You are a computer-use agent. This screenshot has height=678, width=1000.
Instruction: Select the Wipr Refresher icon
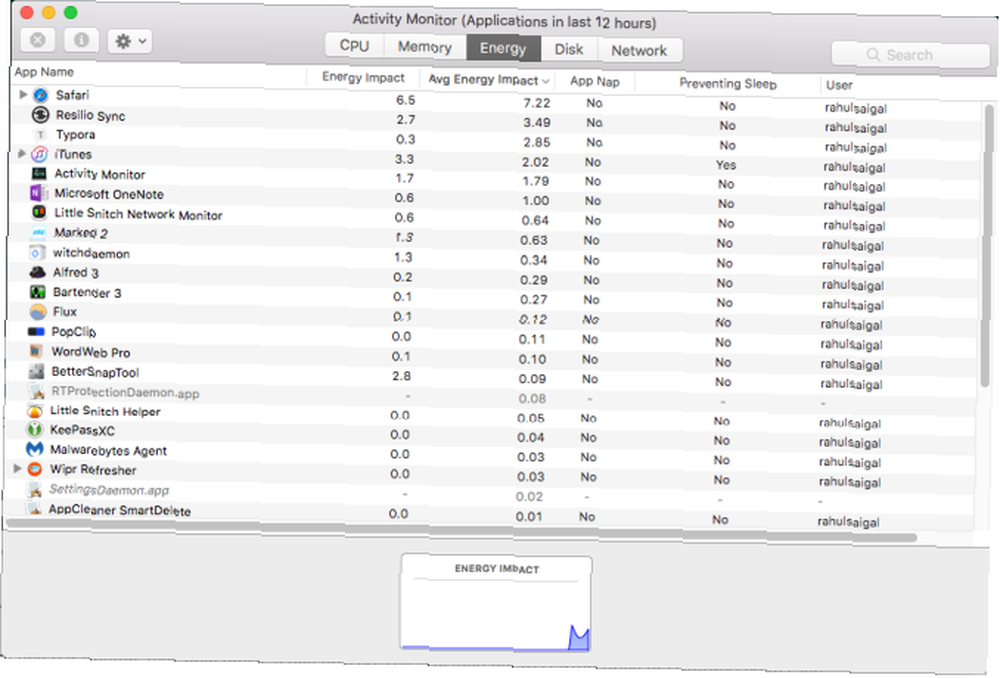[34, 469]
